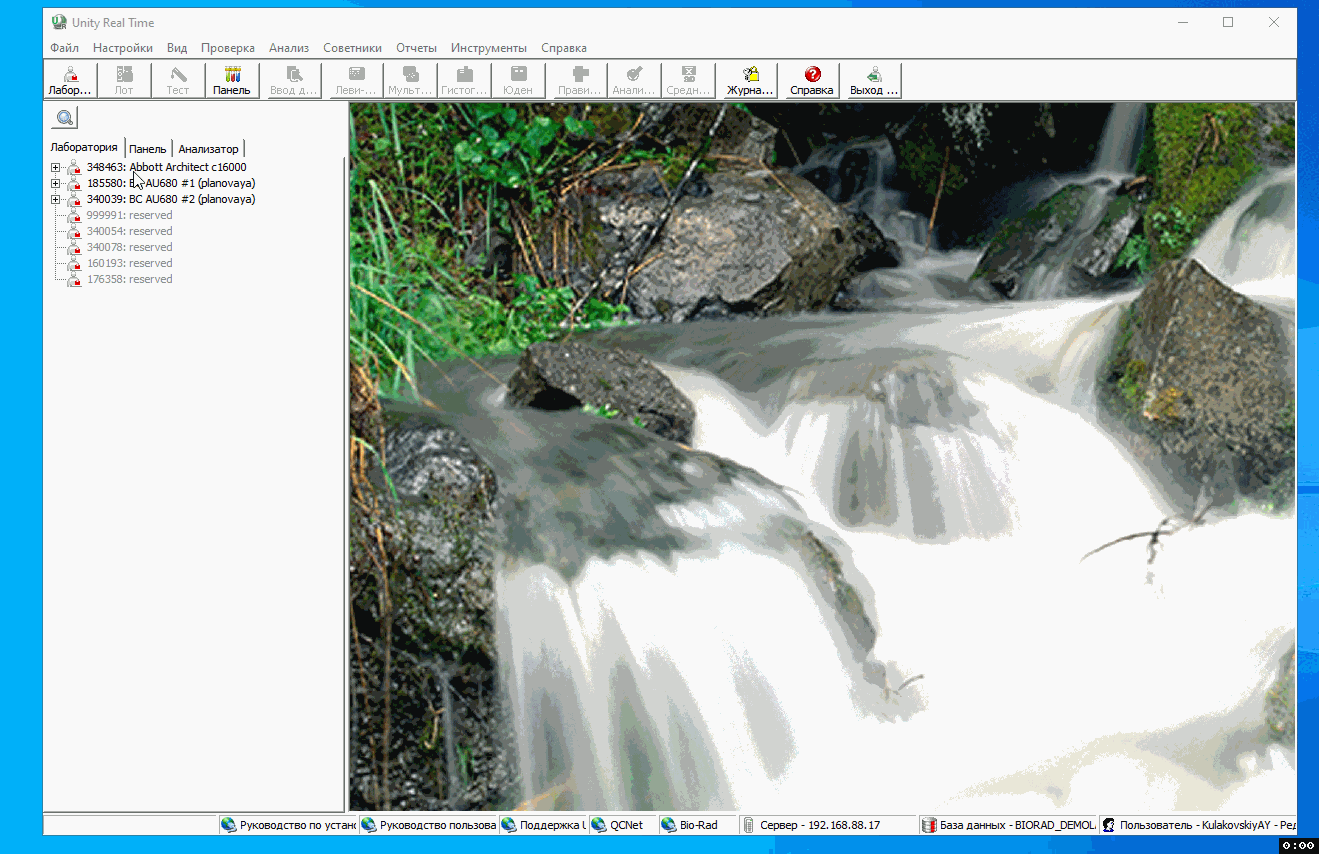Viewport: 1319px width, 854px height.
Task: Open the QCNet status bar link
Action: tap(625, 825)
